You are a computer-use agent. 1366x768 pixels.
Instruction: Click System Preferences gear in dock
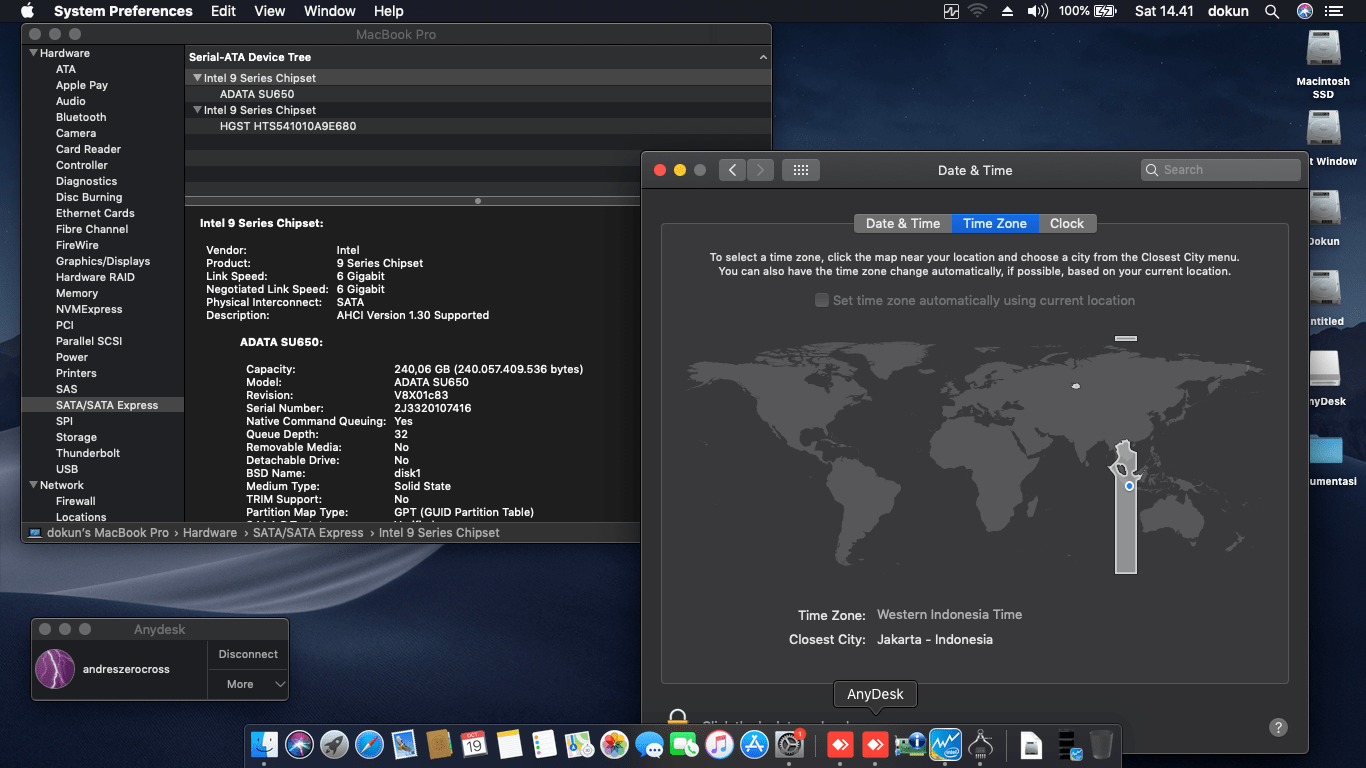tap(790, 744)
